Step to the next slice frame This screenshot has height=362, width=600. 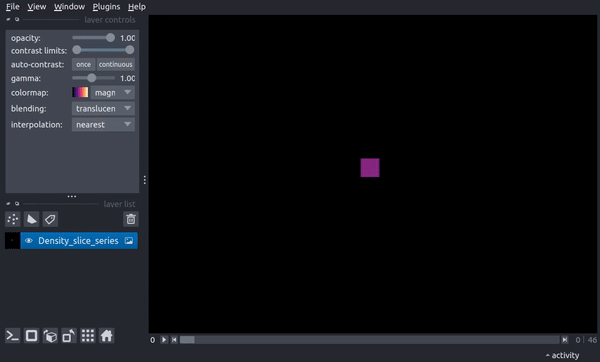coord(565,339)
